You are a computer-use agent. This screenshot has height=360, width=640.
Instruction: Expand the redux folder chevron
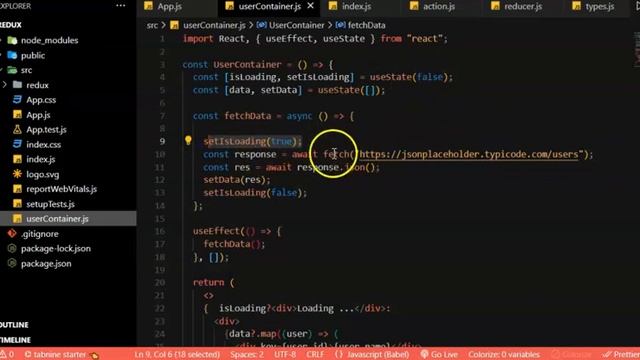pos(4,85)
